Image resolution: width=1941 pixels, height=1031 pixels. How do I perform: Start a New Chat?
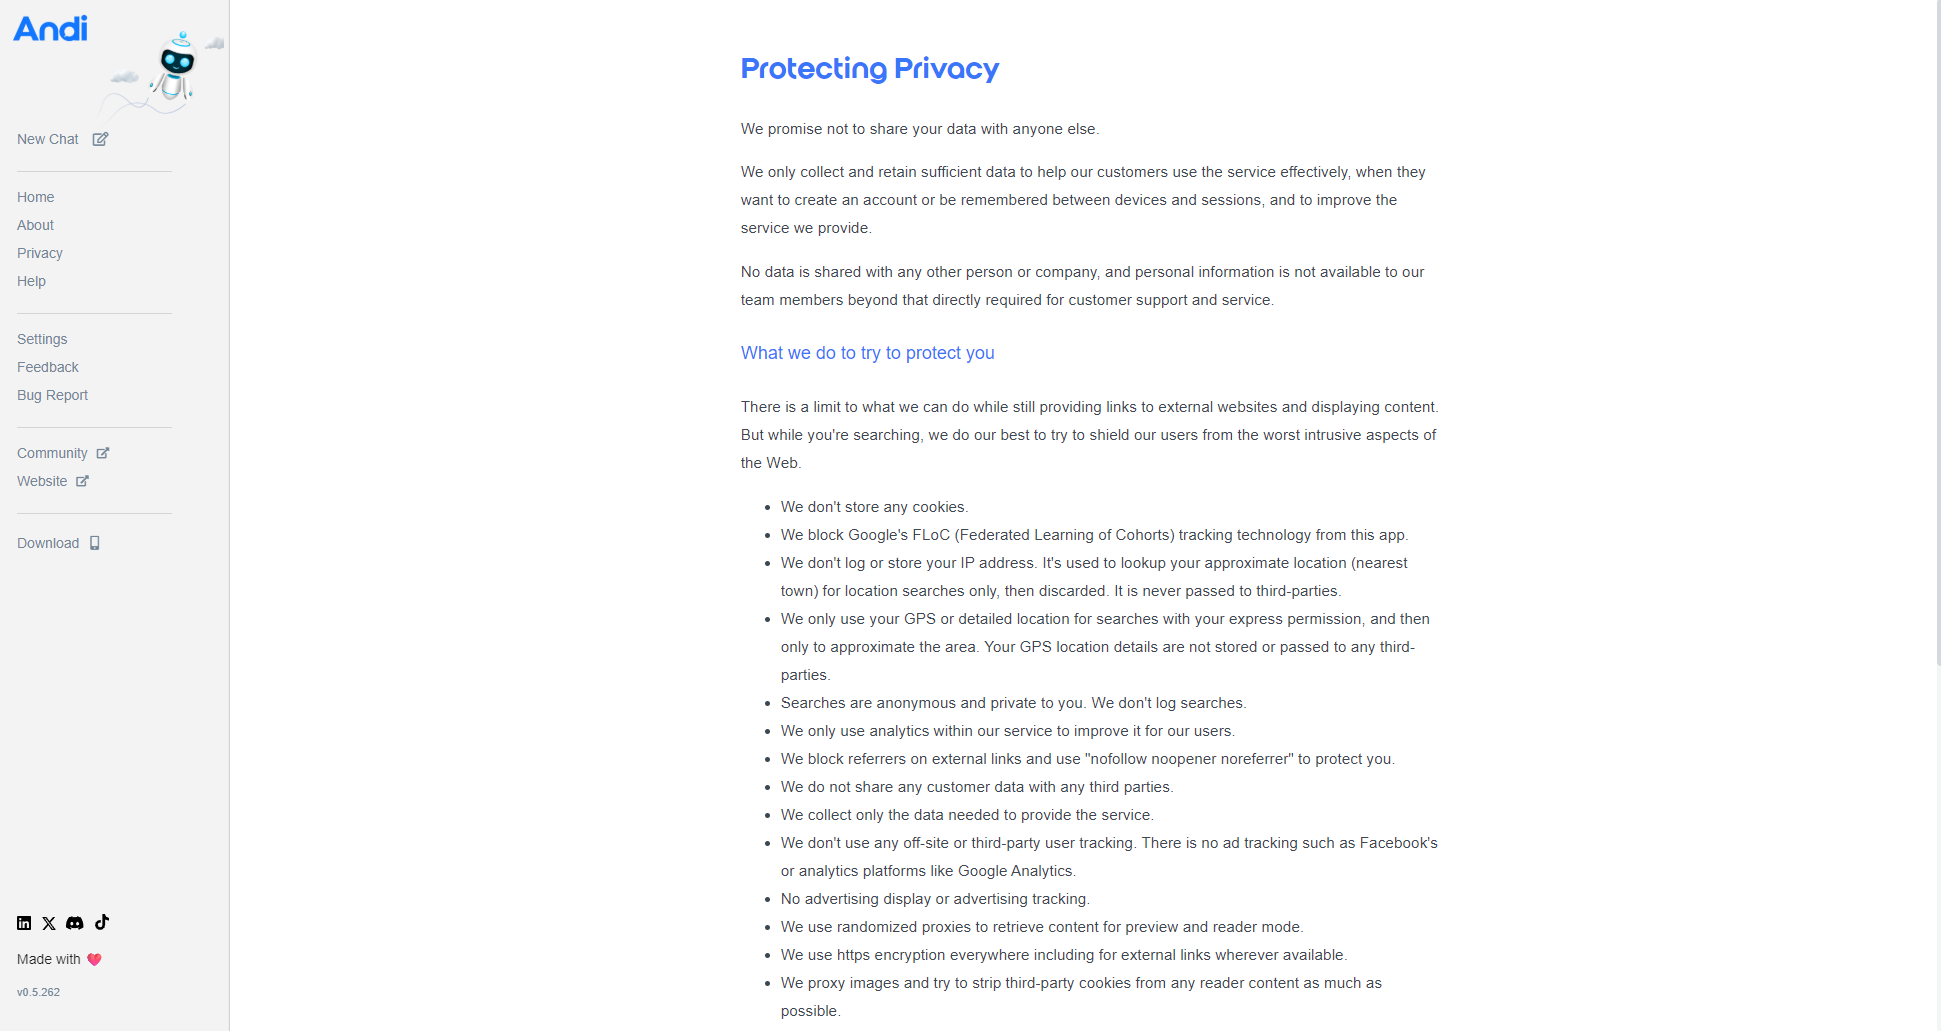[48, 139]
